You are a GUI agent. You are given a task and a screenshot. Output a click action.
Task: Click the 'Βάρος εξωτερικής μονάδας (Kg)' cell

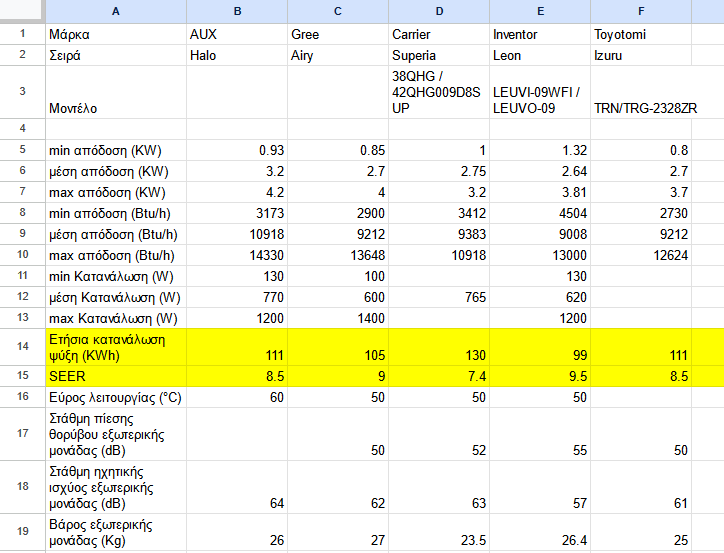tap(116, 532)
